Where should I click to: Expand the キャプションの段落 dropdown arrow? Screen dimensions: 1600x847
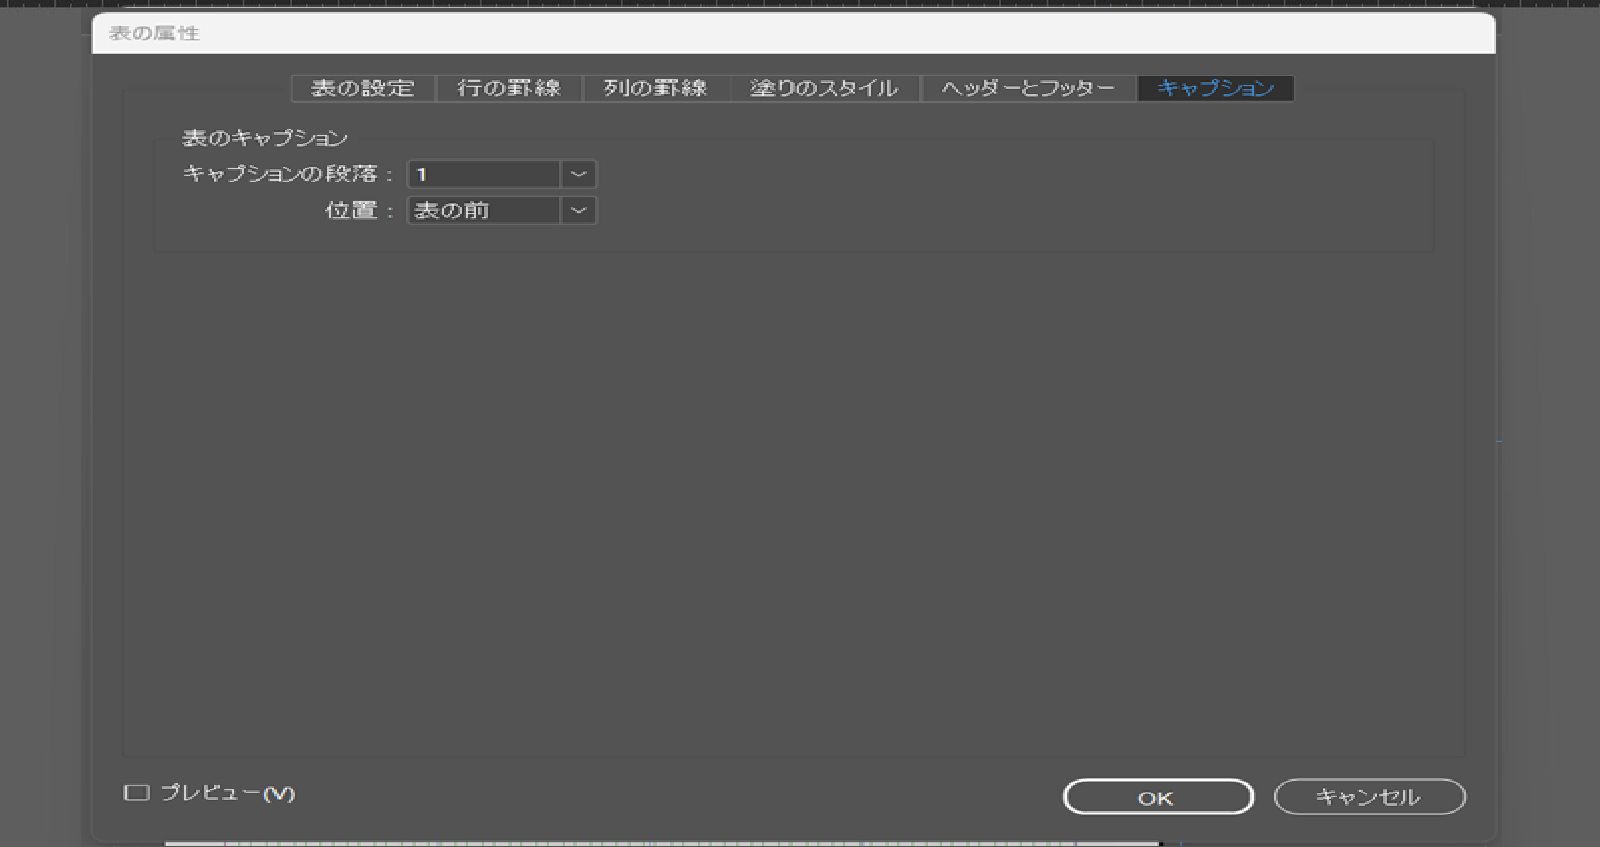pyautogui.click(x=579, y=174)
